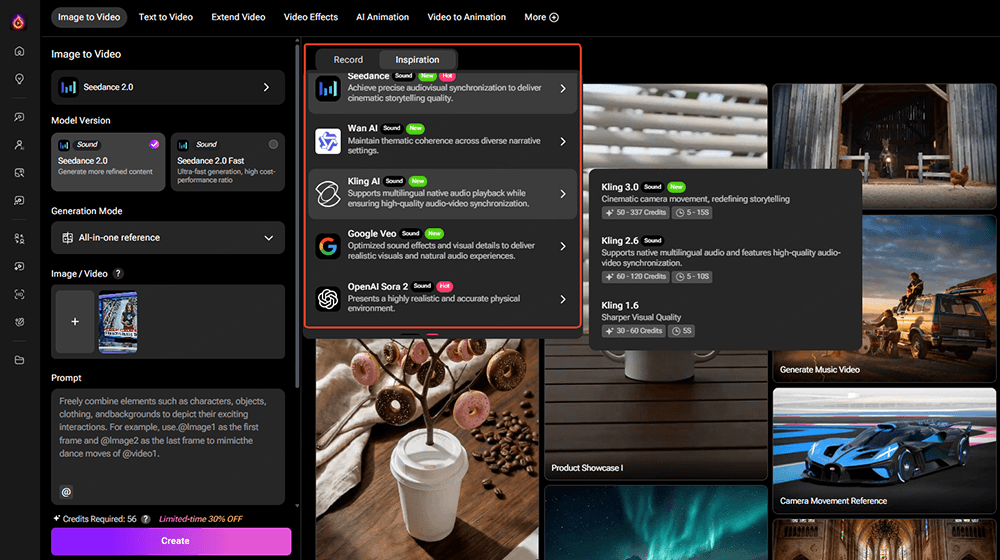Click the help icon beside Image / Video
1000x560 pixels.
(x=119, y=274)
